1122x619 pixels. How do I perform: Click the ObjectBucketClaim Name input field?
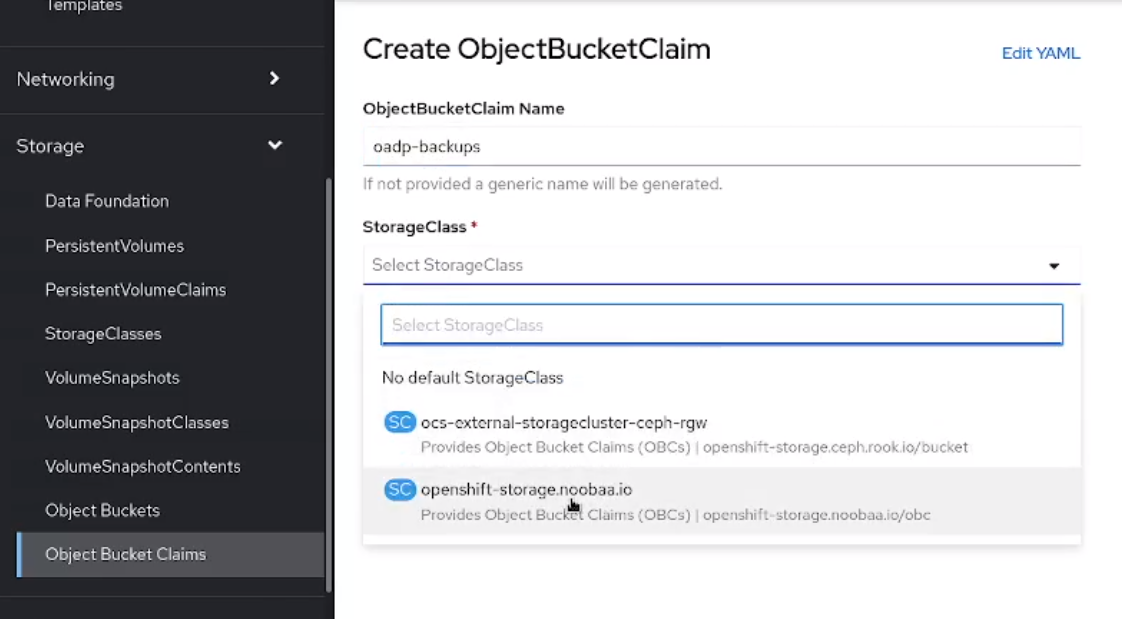coord(720,145)
